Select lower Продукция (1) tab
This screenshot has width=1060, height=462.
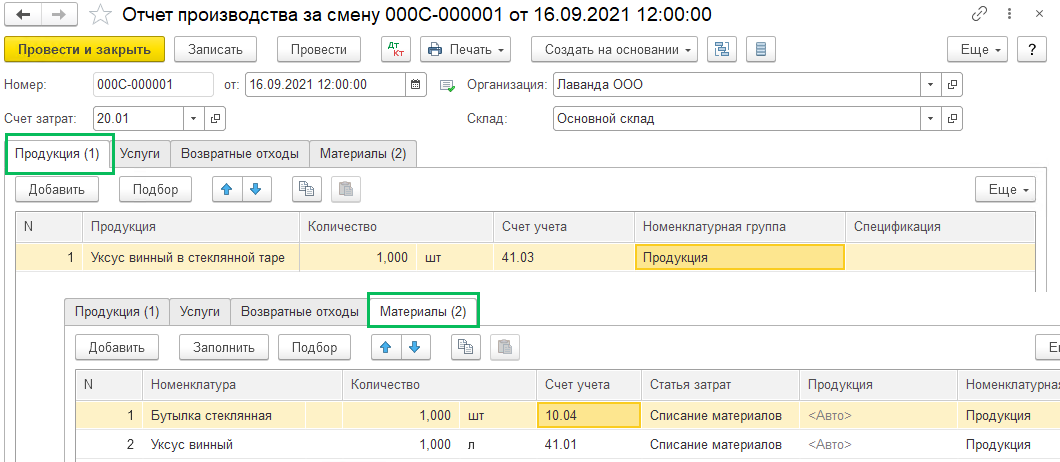click(x=117, y=312)
